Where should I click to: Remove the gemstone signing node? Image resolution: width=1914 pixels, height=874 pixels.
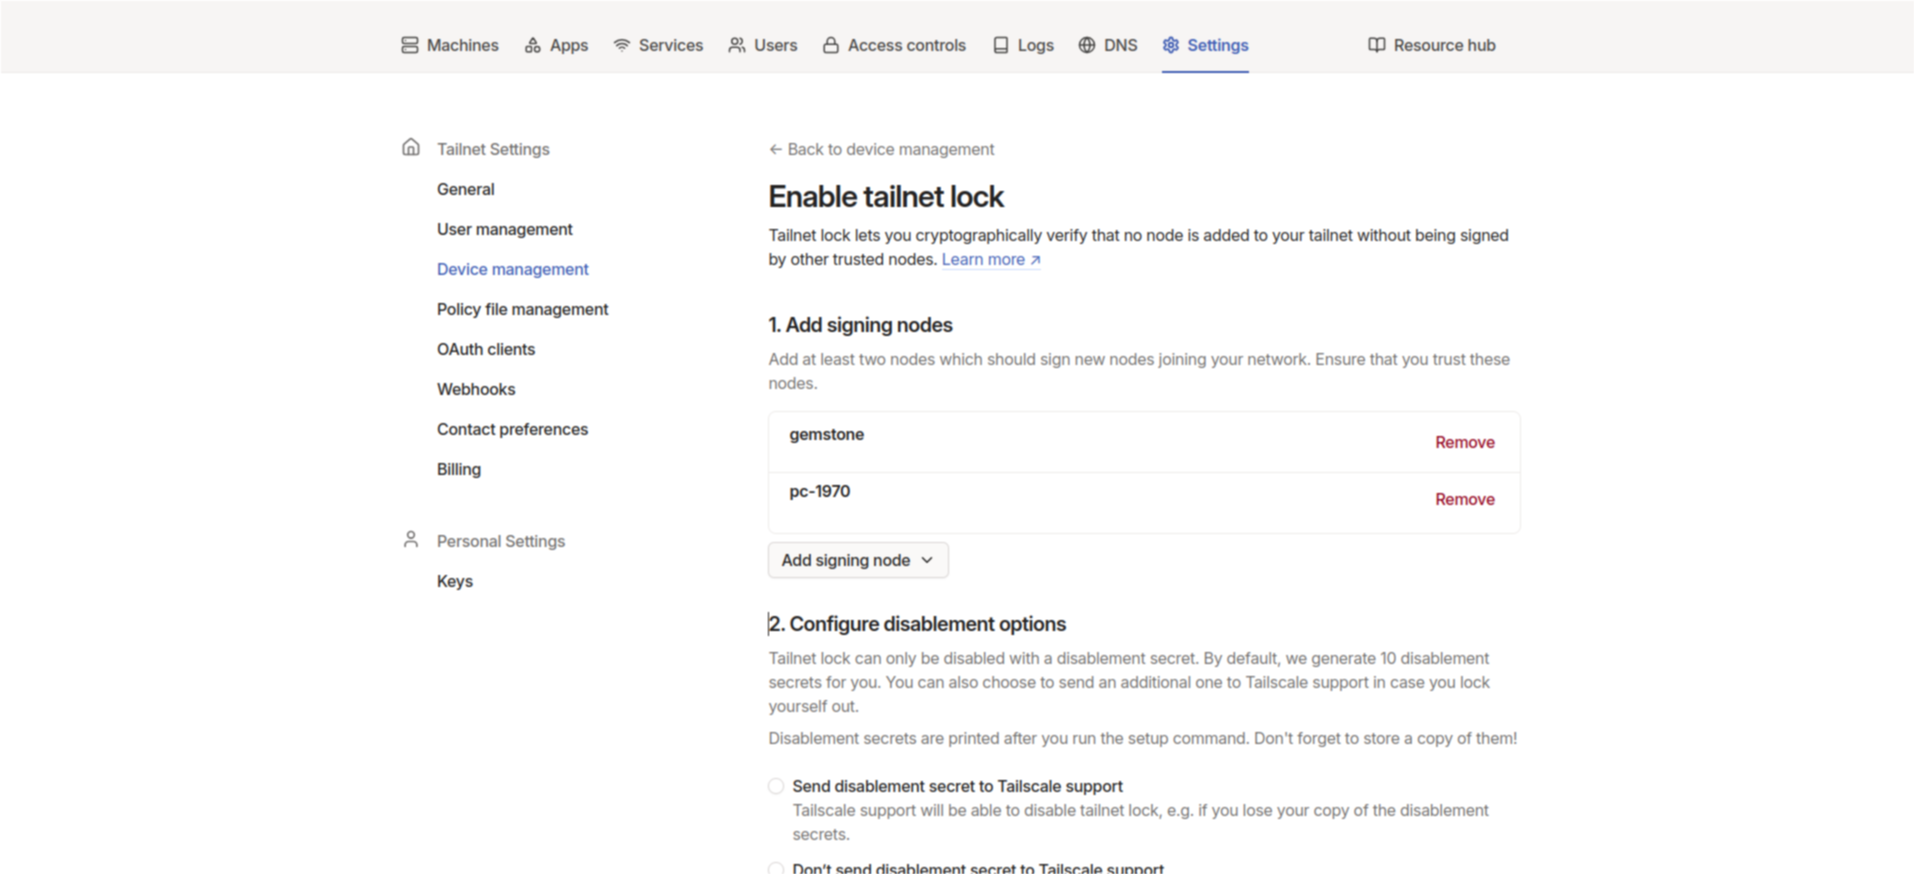coord(1465,442)
